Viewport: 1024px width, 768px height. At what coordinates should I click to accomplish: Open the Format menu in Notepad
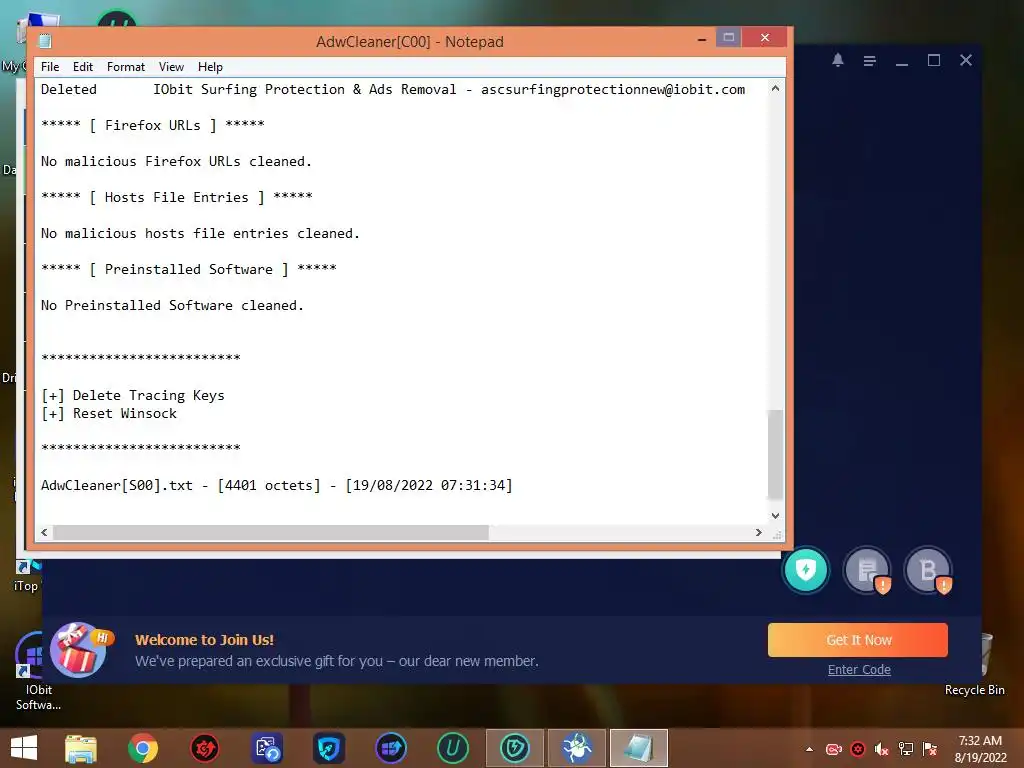[x=125, y=67]
